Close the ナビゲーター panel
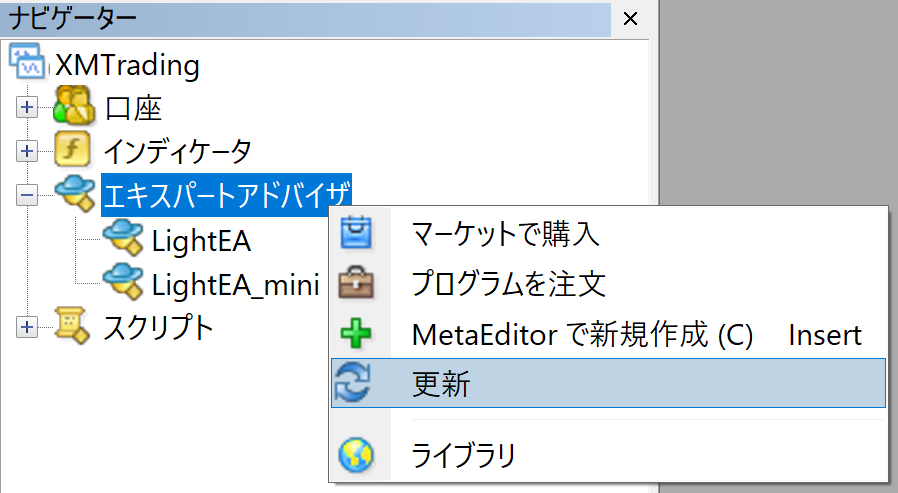 click(x=629, y=18)
